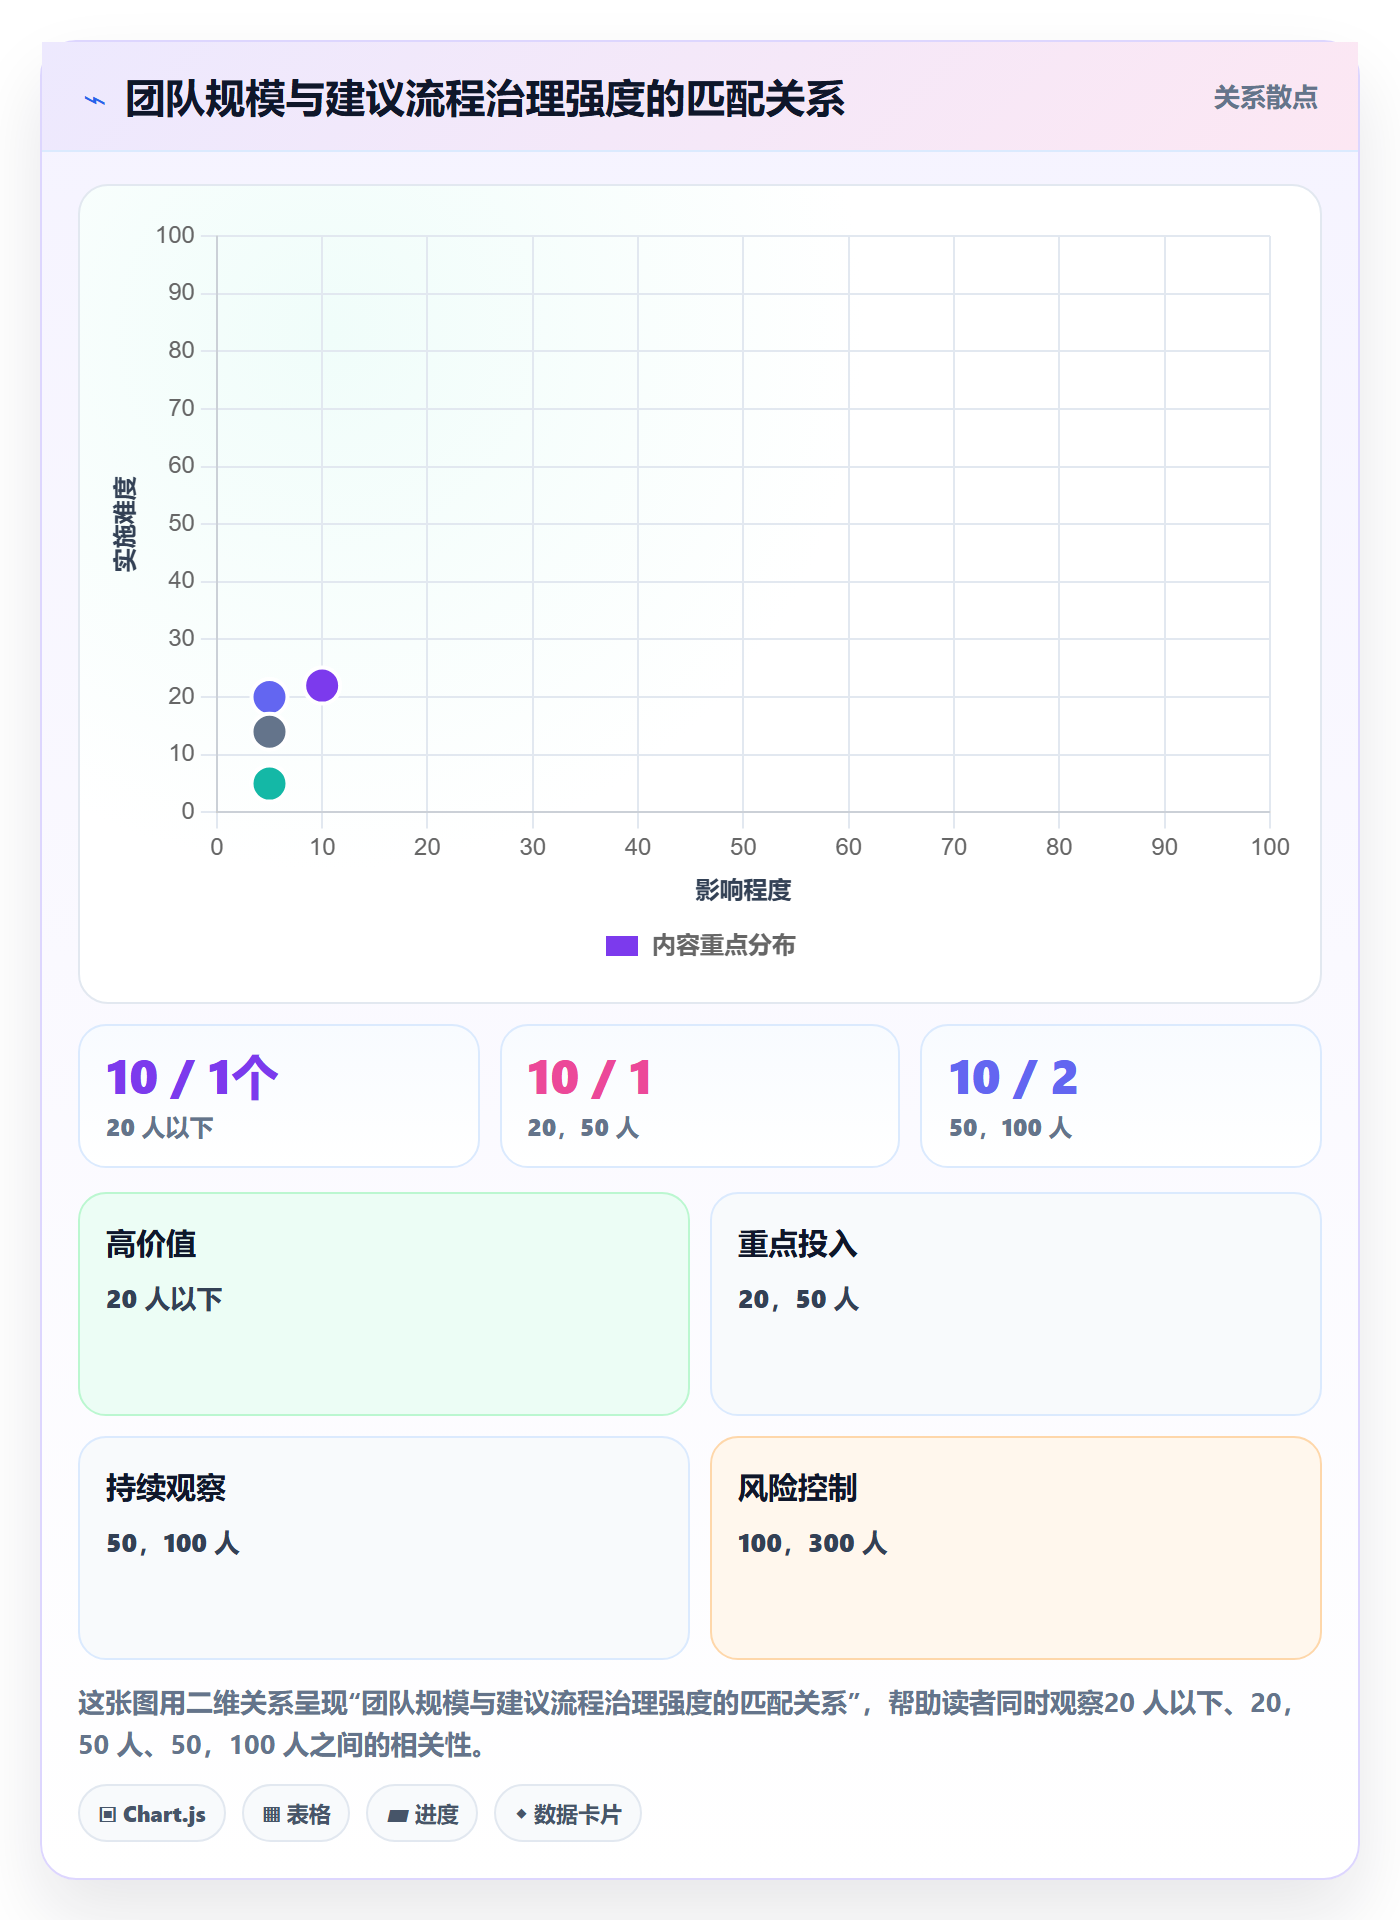
Task: Click the legend label 内容重点分布
Action: coord(723,946)
